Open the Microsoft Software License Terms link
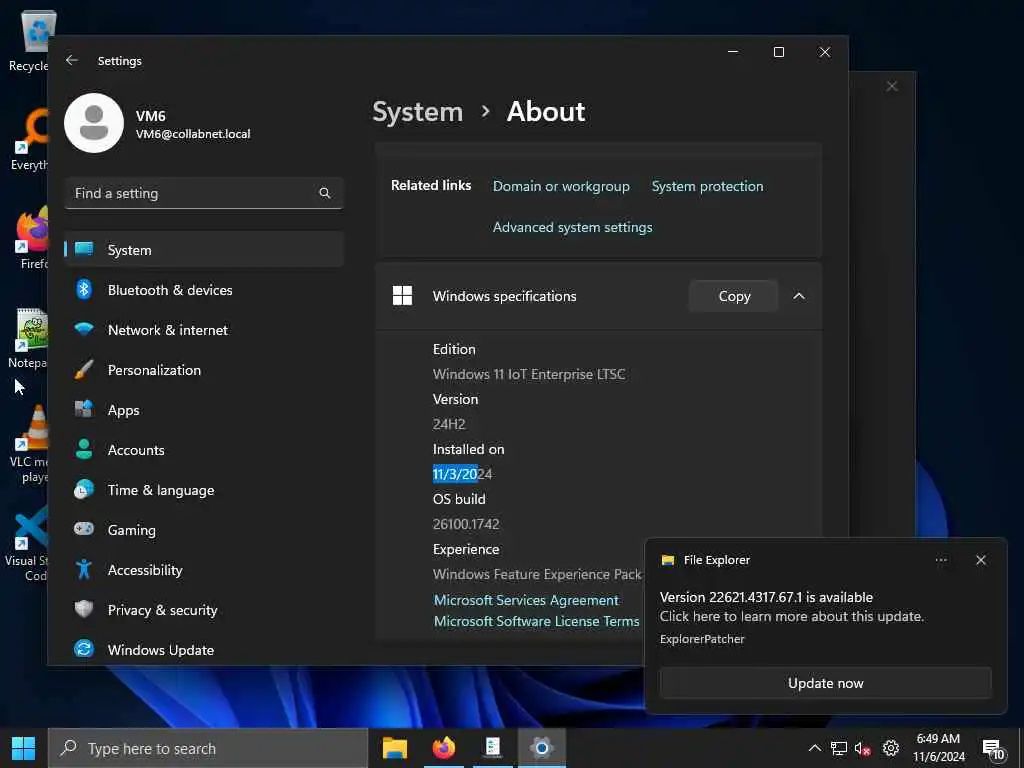 pyautogui.click(x=537, y=621)
